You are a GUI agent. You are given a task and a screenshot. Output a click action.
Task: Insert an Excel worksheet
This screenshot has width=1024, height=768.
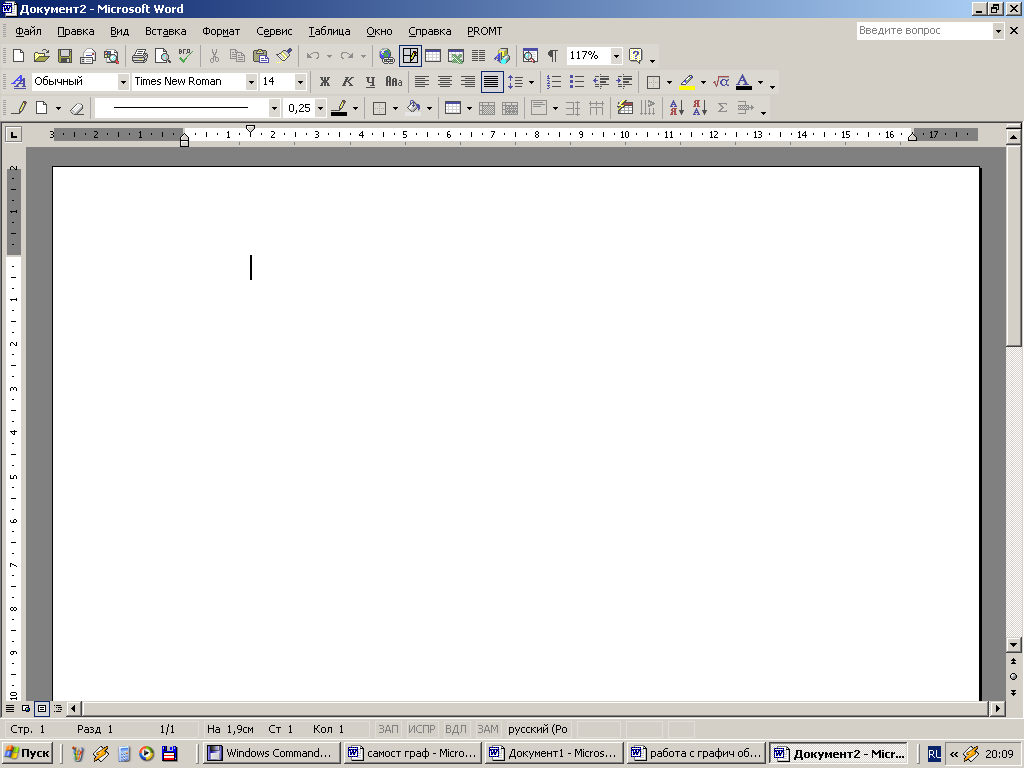click(456, 56)
